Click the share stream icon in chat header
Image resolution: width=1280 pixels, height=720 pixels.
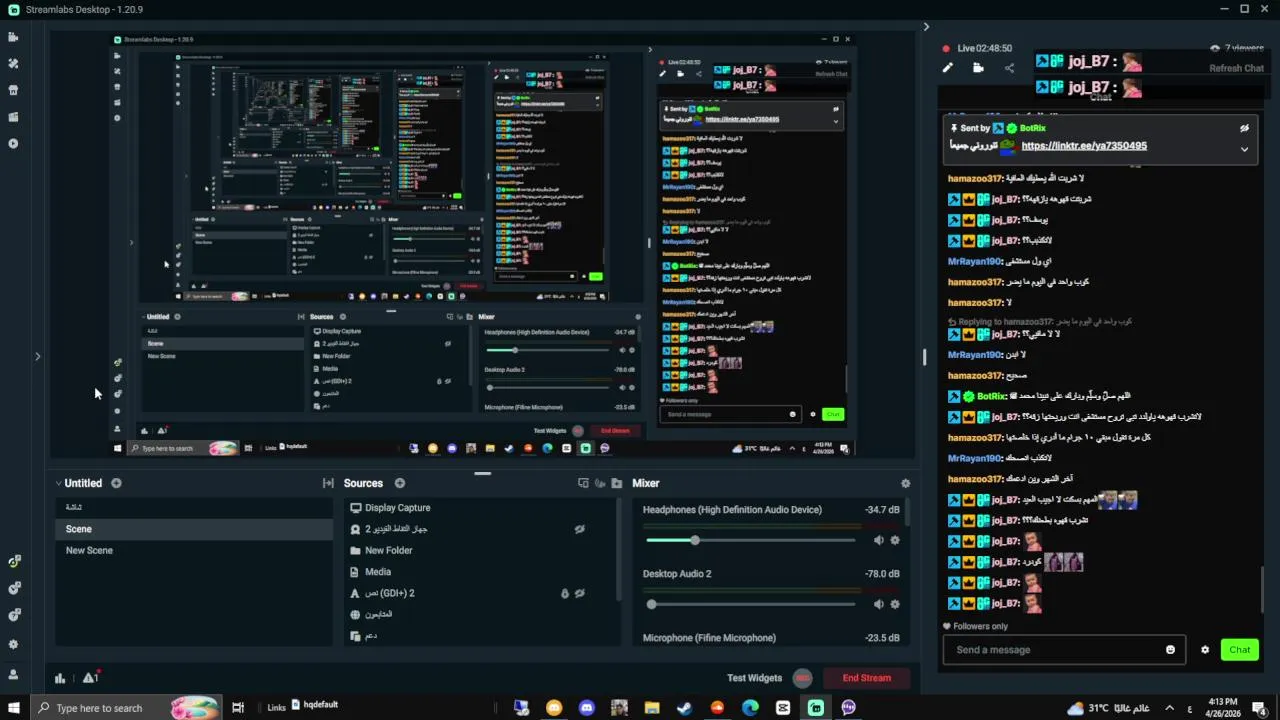pos(1009,68)
